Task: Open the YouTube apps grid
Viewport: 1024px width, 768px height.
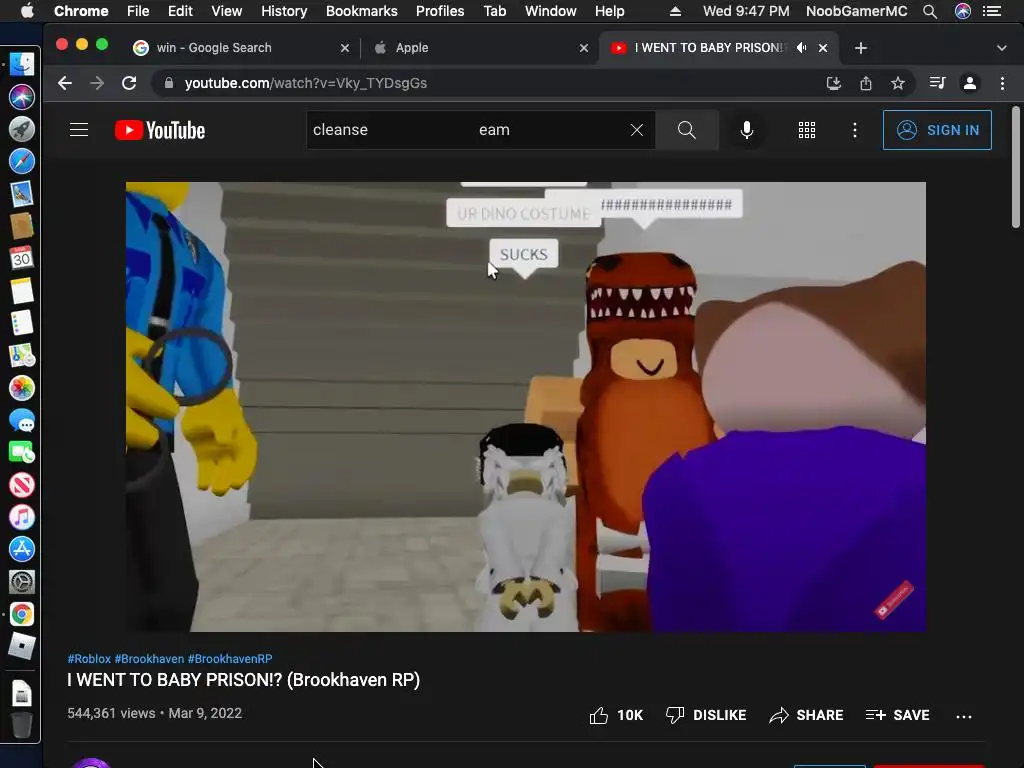Action: point(807,130)
